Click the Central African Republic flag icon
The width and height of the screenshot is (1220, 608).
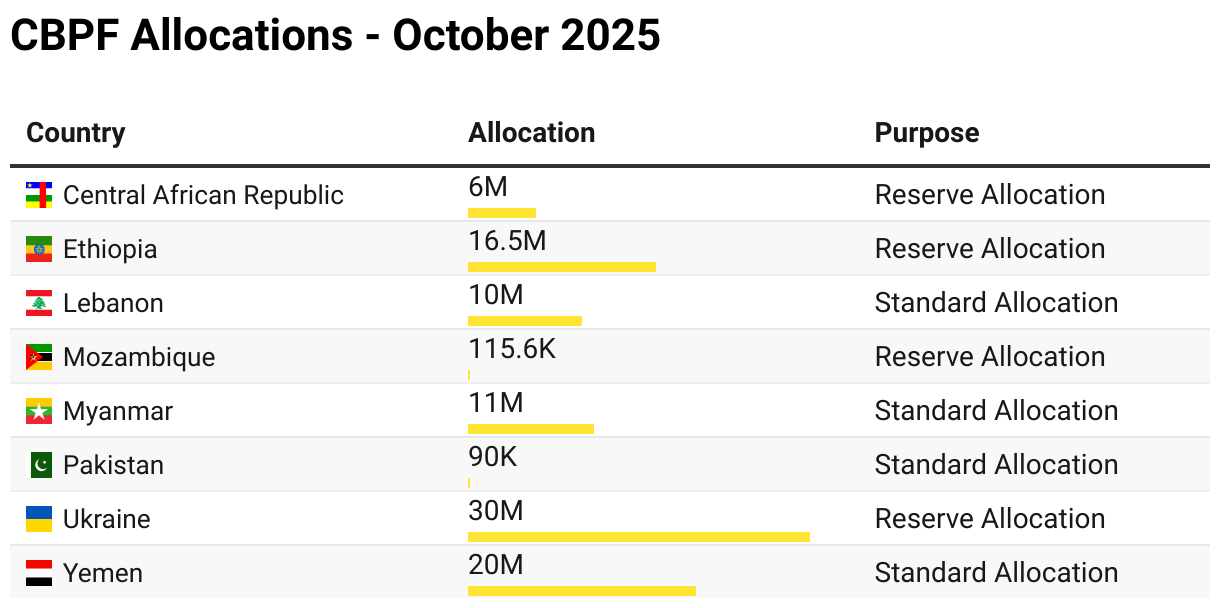coord(39,195)
